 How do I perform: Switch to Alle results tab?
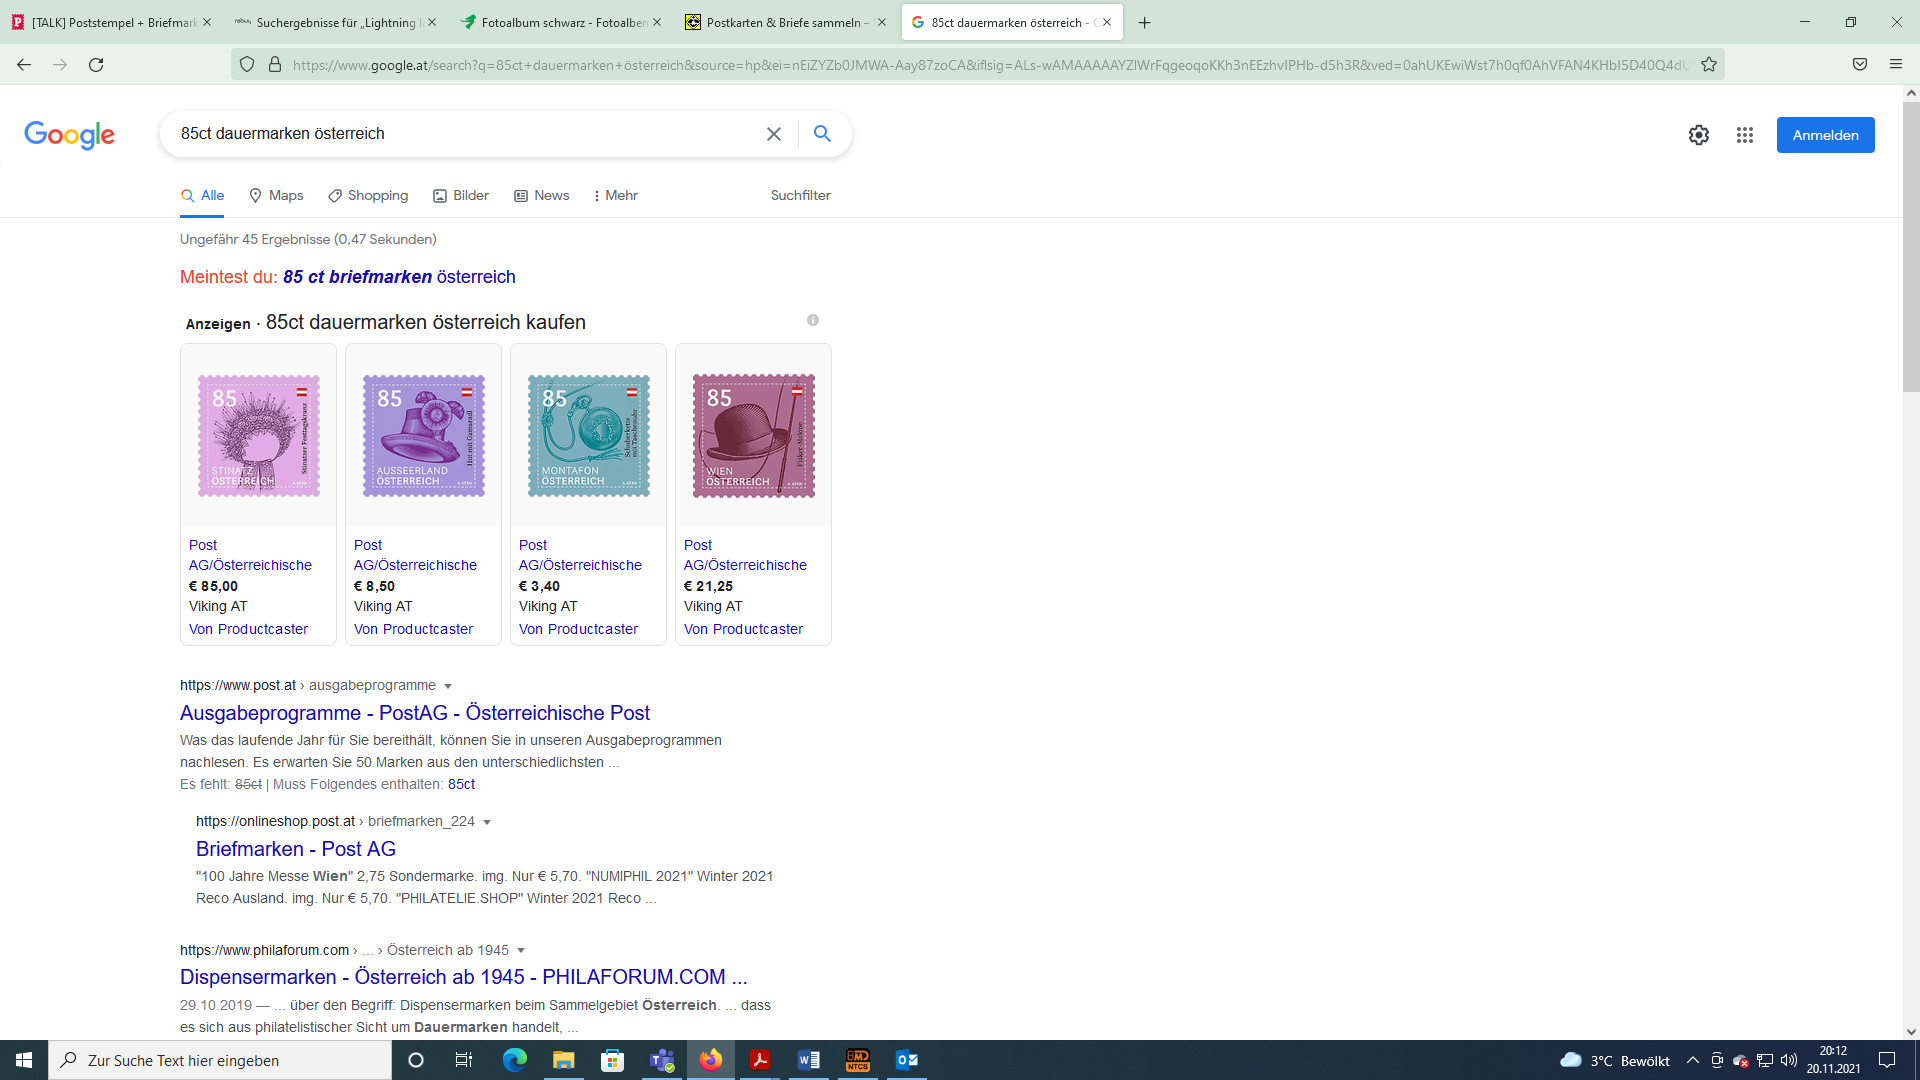202,195
